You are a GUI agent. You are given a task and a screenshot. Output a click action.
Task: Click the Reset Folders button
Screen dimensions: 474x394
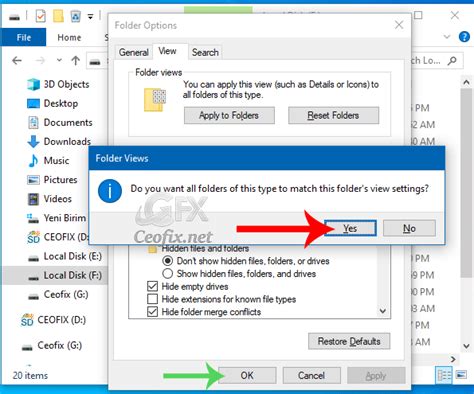(334, 115)
